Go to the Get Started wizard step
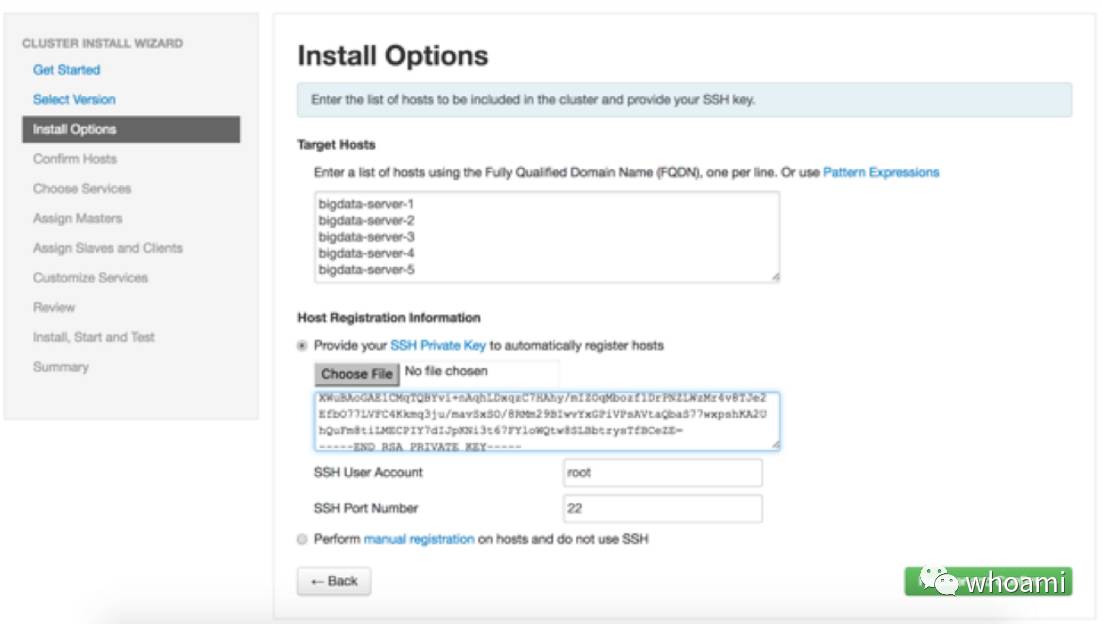This screenshot has height=628, width=1102. (x=66, y=70)
